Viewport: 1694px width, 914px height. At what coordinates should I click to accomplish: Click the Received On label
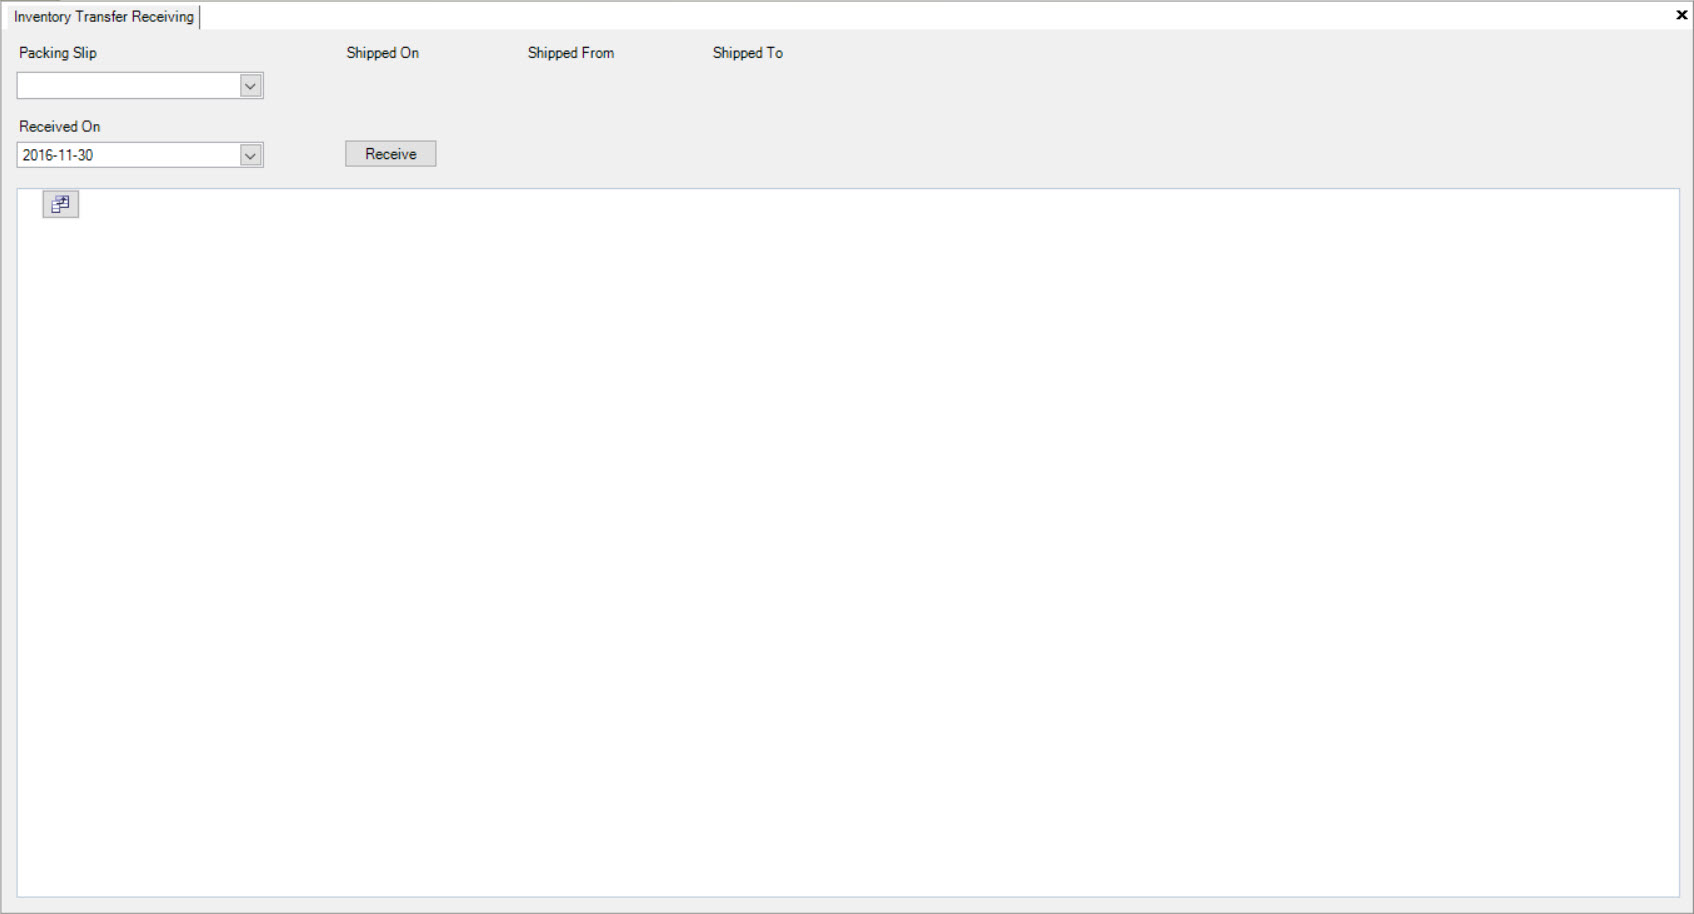(60, 127)
